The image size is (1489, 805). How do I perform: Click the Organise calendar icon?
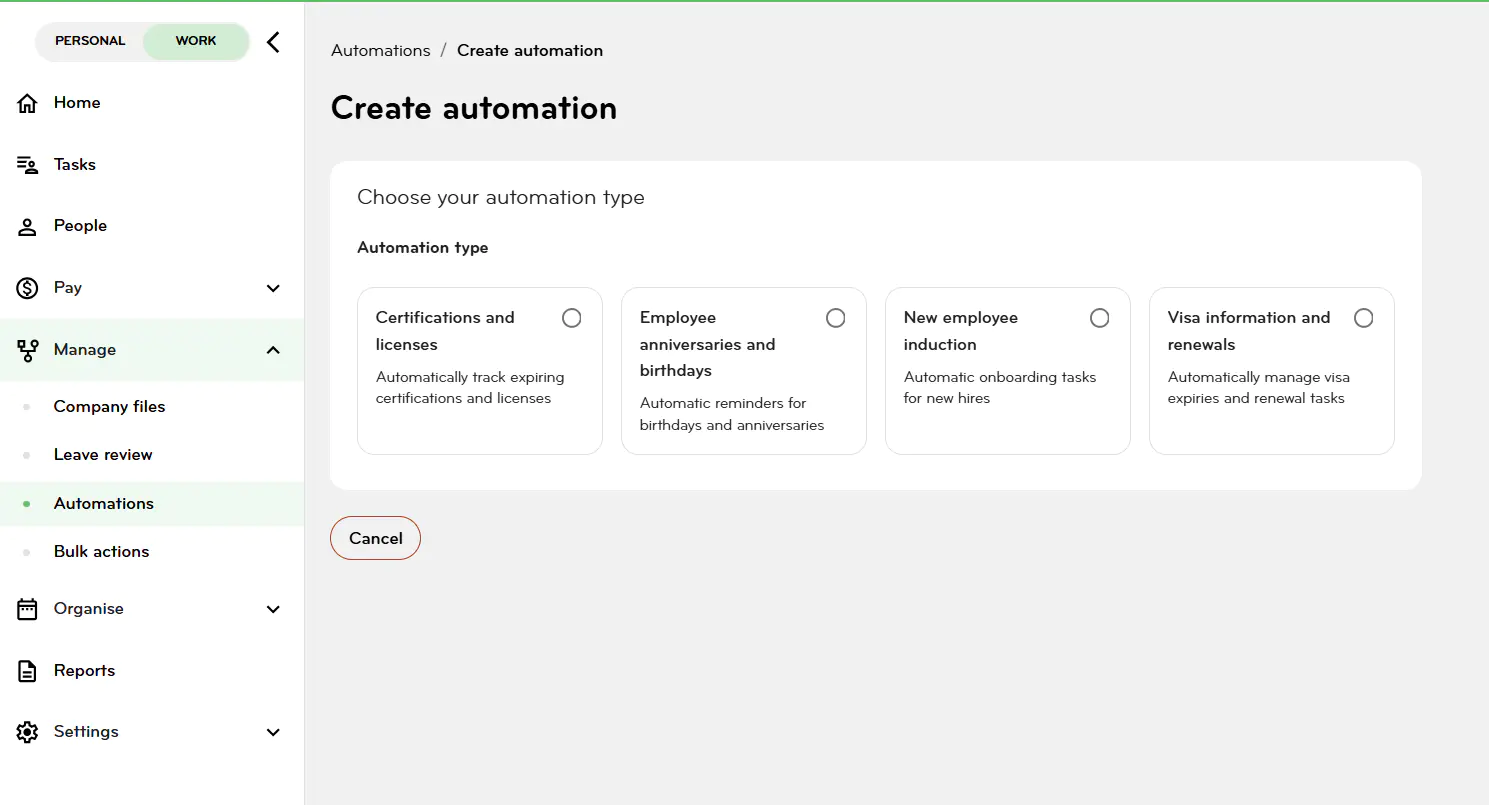[x=27, y=609]
